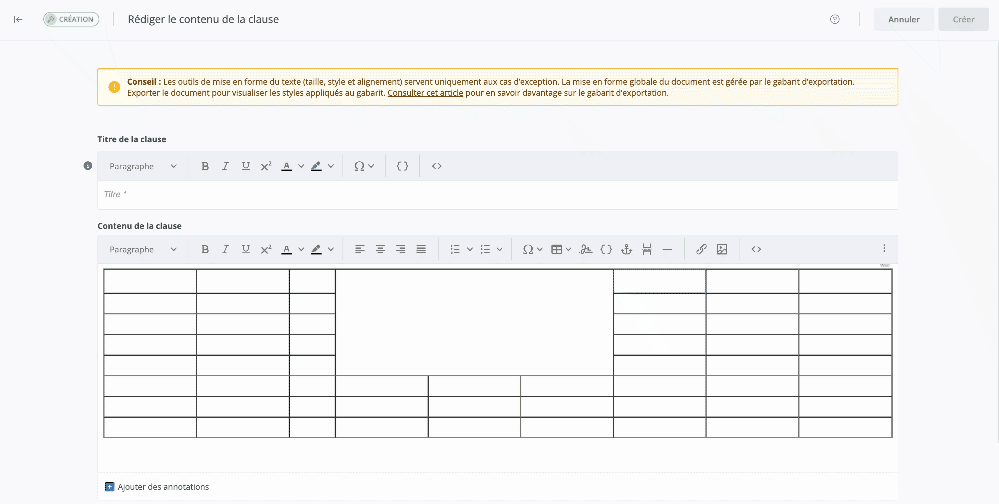This screenshot has height=504, width=999.
Task: Open the more options vertical dots menu
Action: 883,249
